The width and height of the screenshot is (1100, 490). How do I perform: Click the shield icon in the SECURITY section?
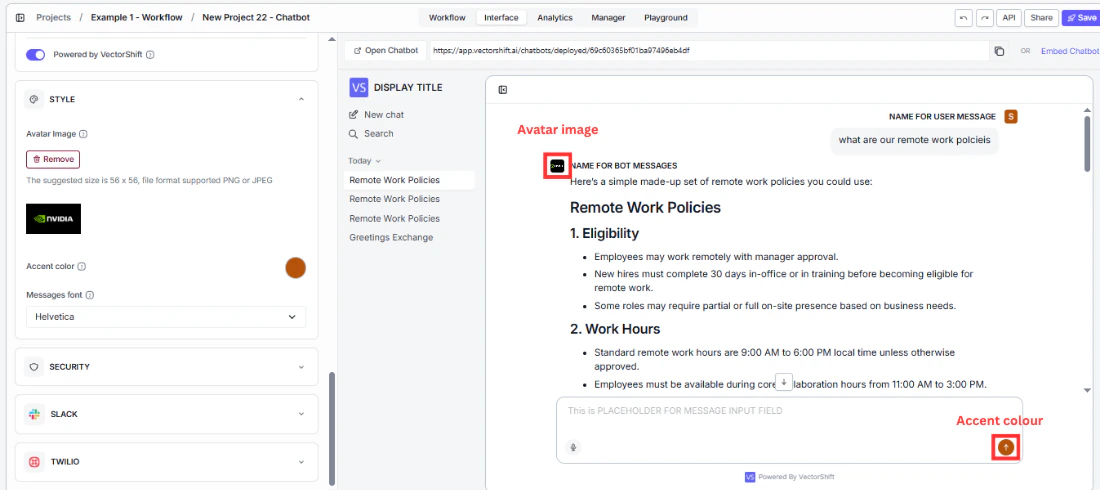[x=34, y=367]
